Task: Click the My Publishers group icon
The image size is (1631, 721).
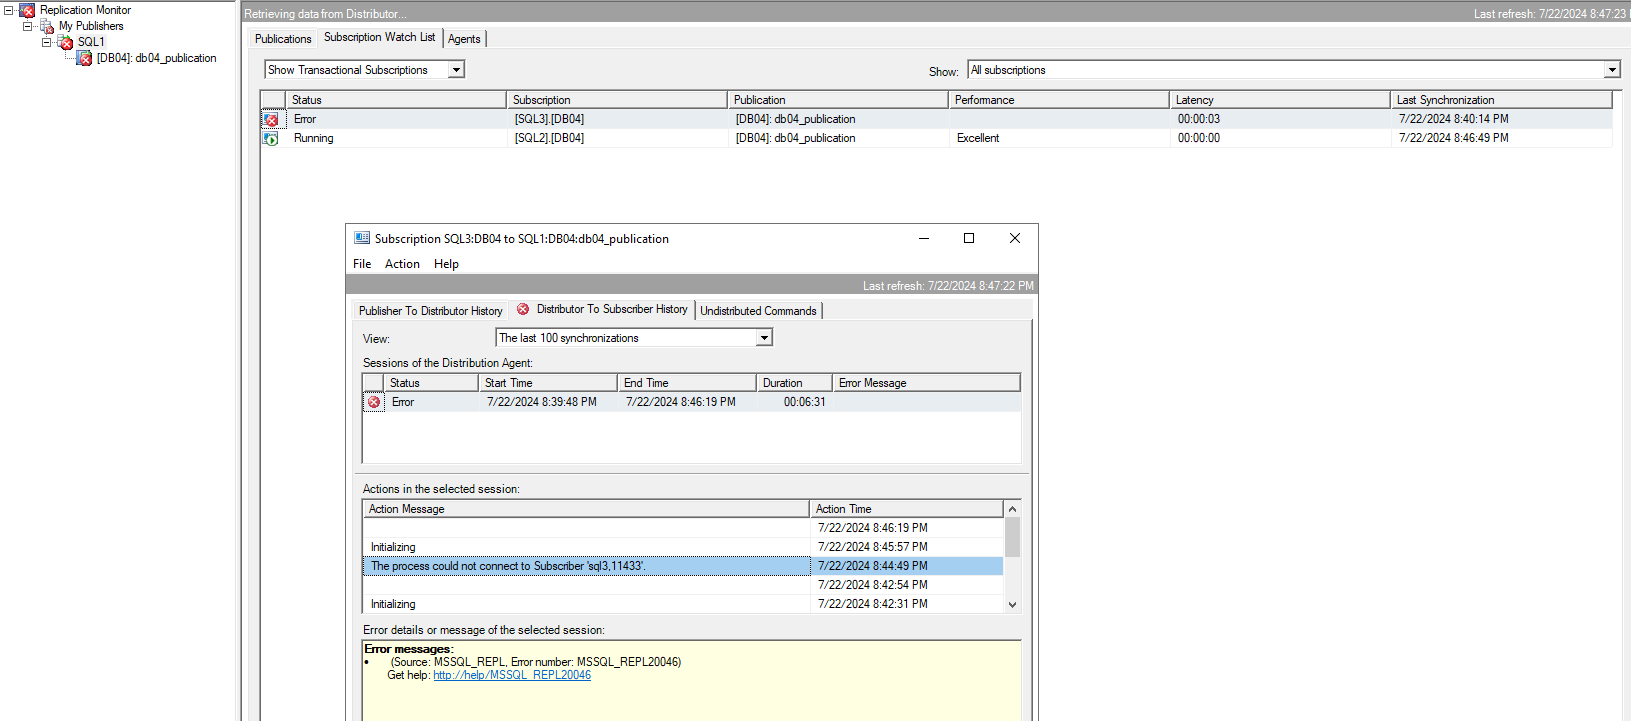Action: 47,27
